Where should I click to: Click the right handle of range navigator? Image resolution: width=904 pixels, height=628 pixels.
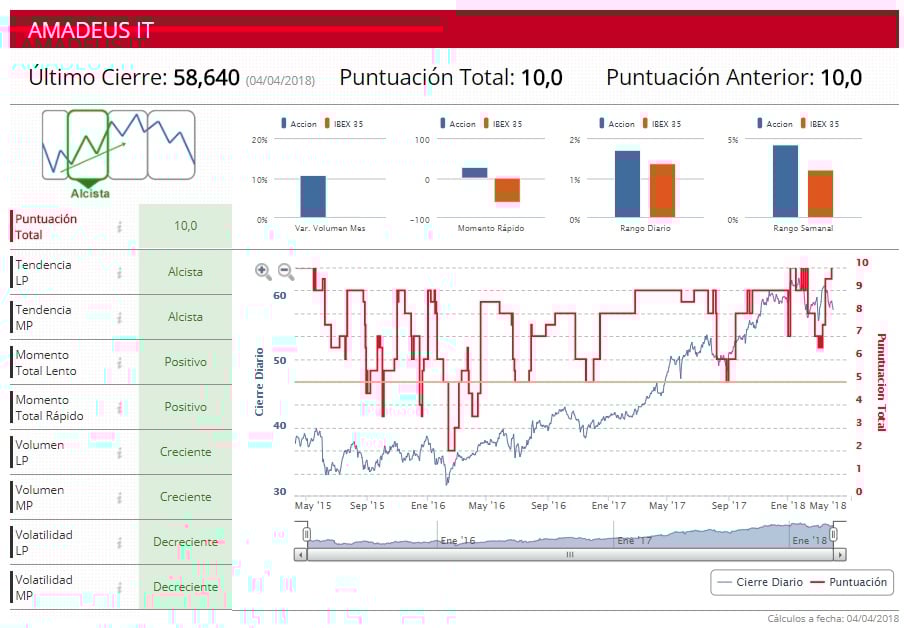(833, 534)
